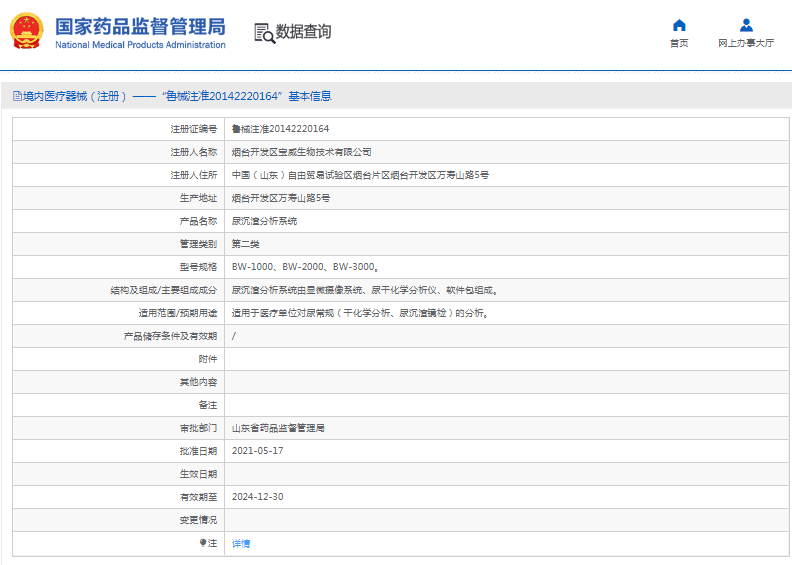Click National Medical Products Administration subtitle
792x565 pixels.
140,45
